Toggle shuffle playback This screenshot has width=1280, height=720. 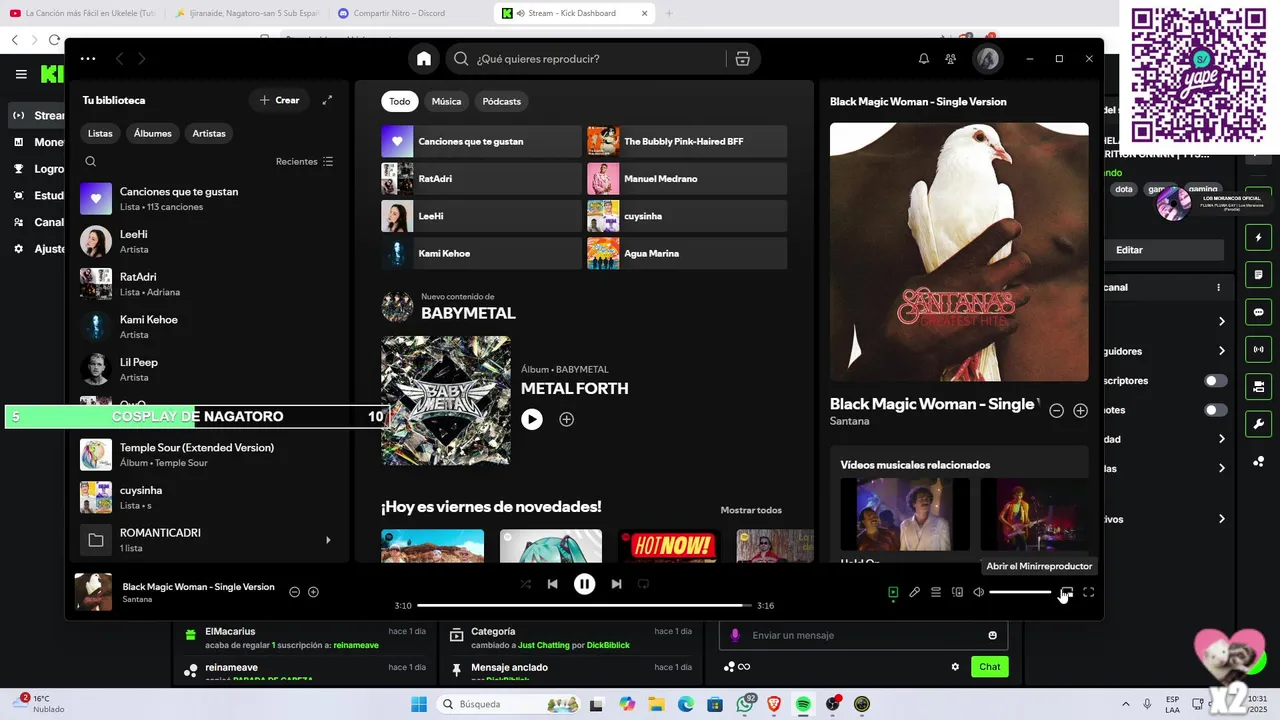pyautogui.click(x=526, y=584)
